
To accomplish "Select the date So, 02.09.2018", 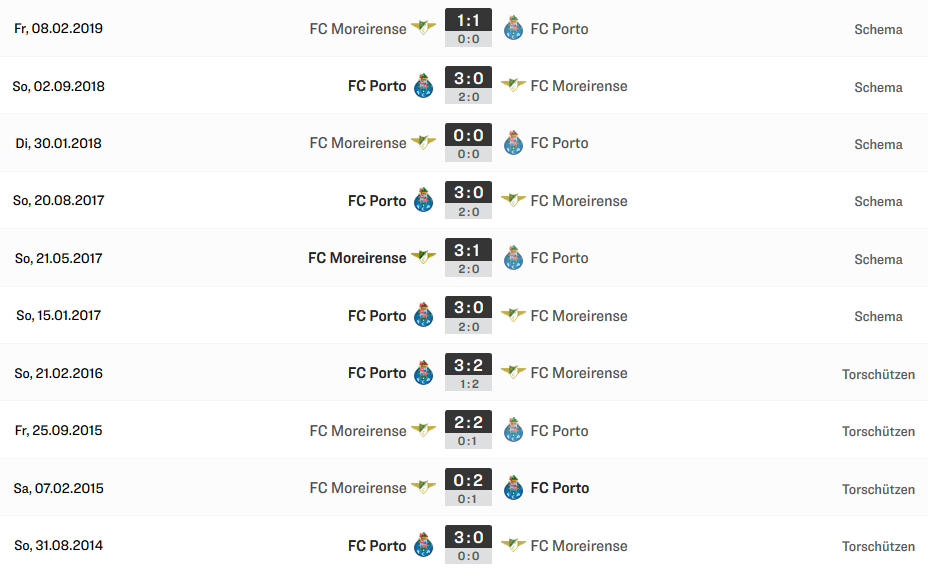I will pyautogui.click(x=59, y=86).
